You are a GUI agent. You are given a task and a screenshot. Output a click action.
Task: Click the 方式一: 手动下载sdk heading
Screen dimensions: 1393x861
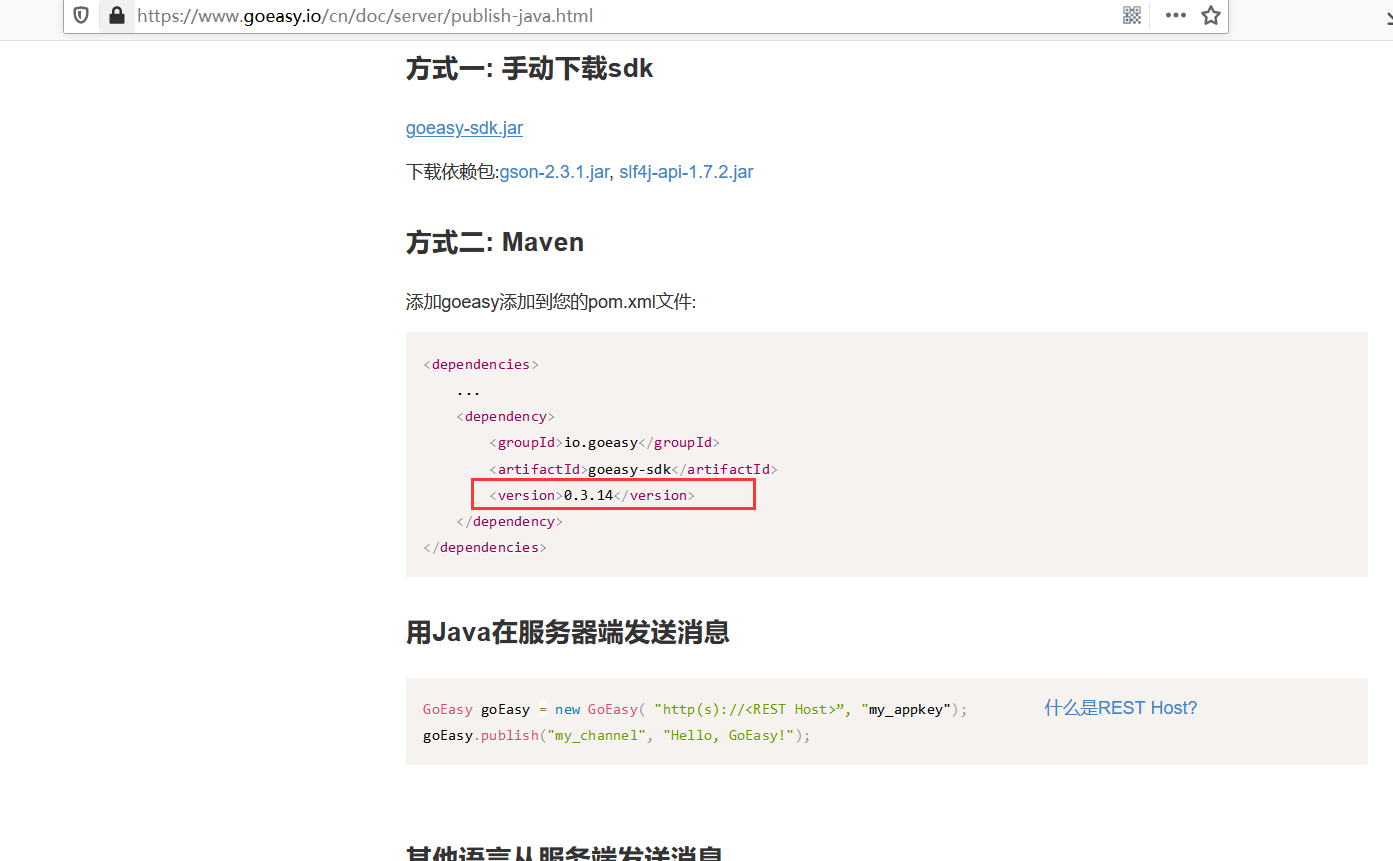529,68
